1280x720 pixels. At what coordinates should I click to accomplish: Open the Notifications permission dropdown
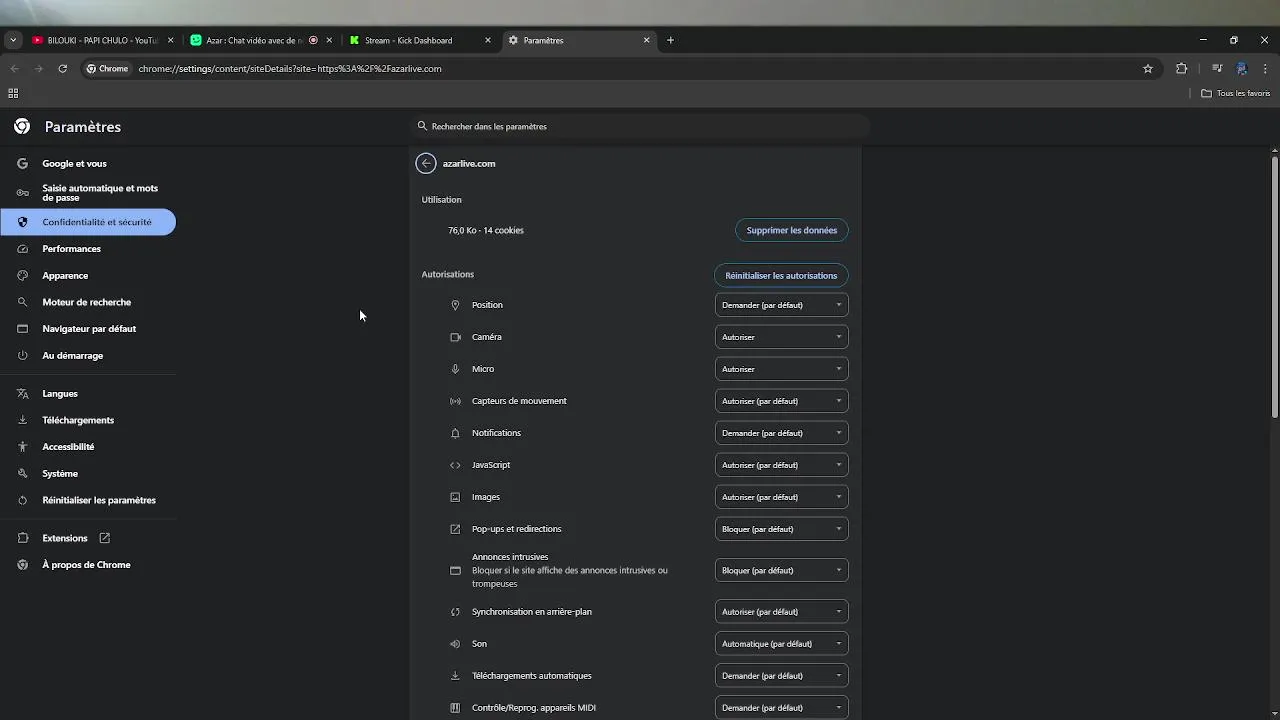tap(781, 433)
